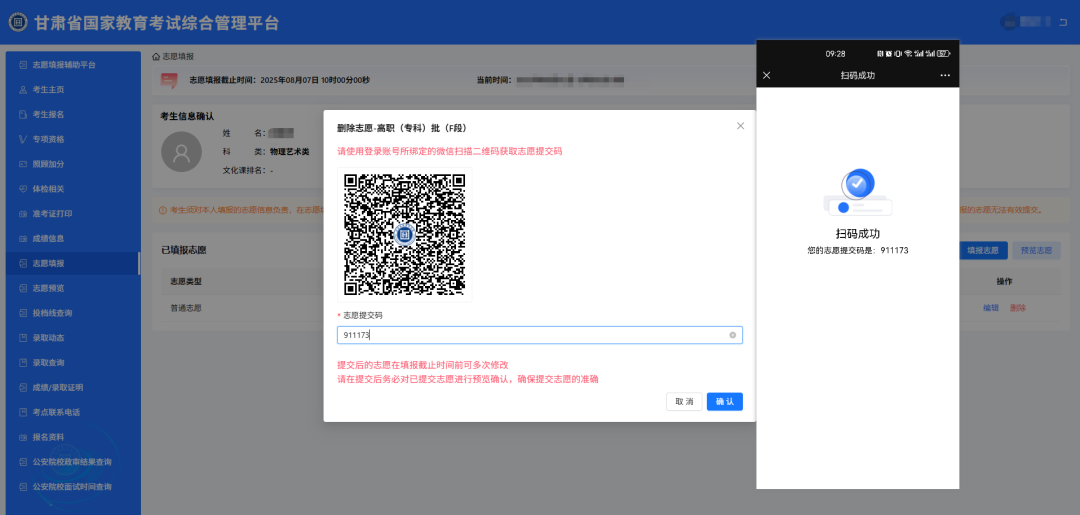The image size is (1080, 515).
Task: Click the 志愿提交码 input field
Action: pos(539,335)
